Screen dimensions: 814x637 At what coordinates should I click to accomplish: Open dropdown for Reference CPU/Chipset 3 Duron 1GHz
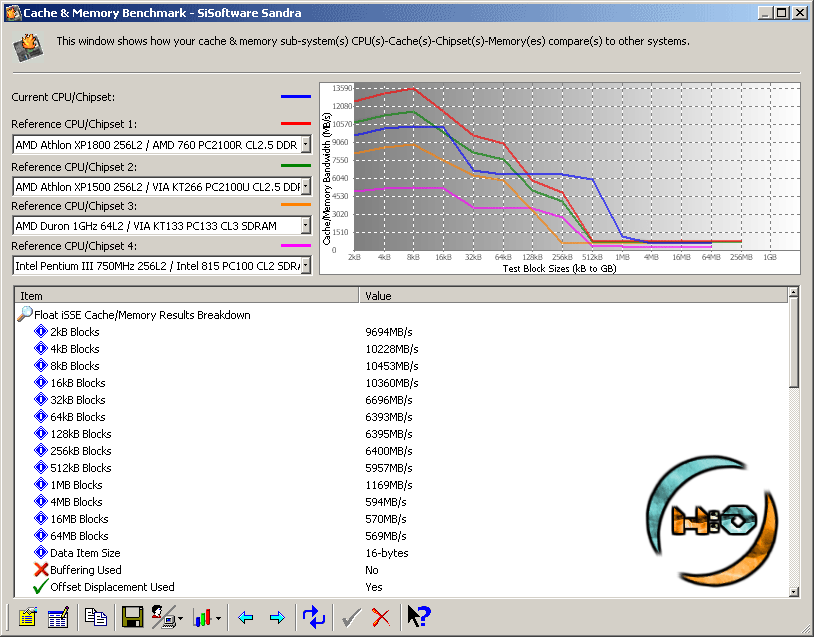tap(306, 225)
